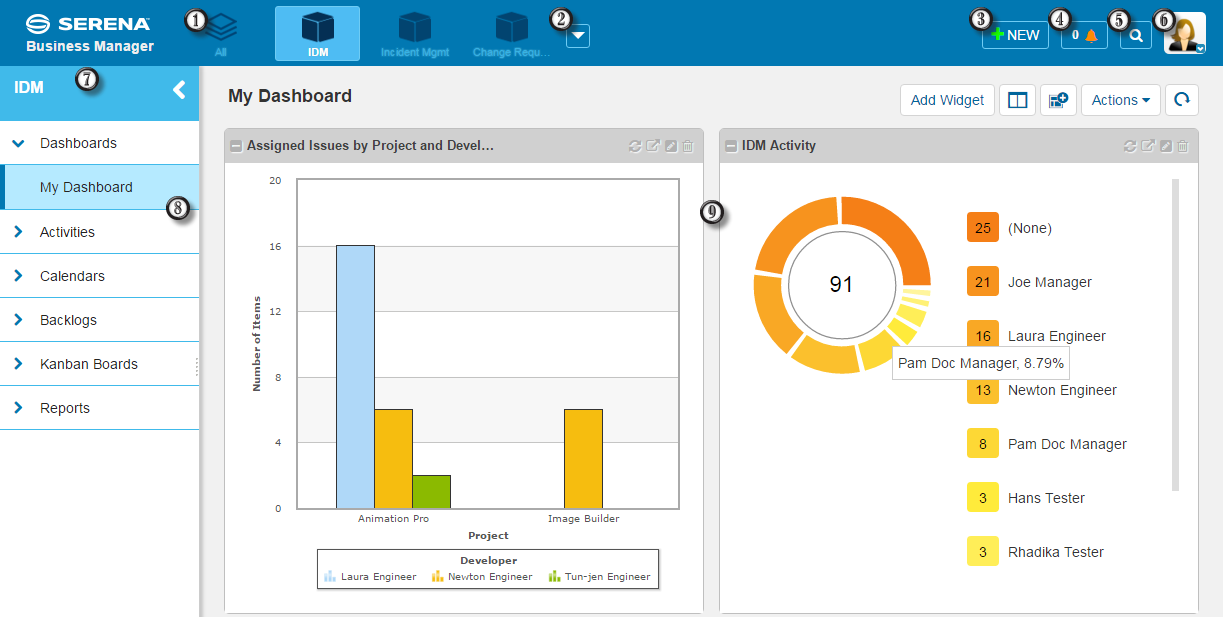This screenshot has height=617, width=1223.
Task: Switch to the Incident Mgmt application
Action: pyautogui.click(x=415, y=34)
